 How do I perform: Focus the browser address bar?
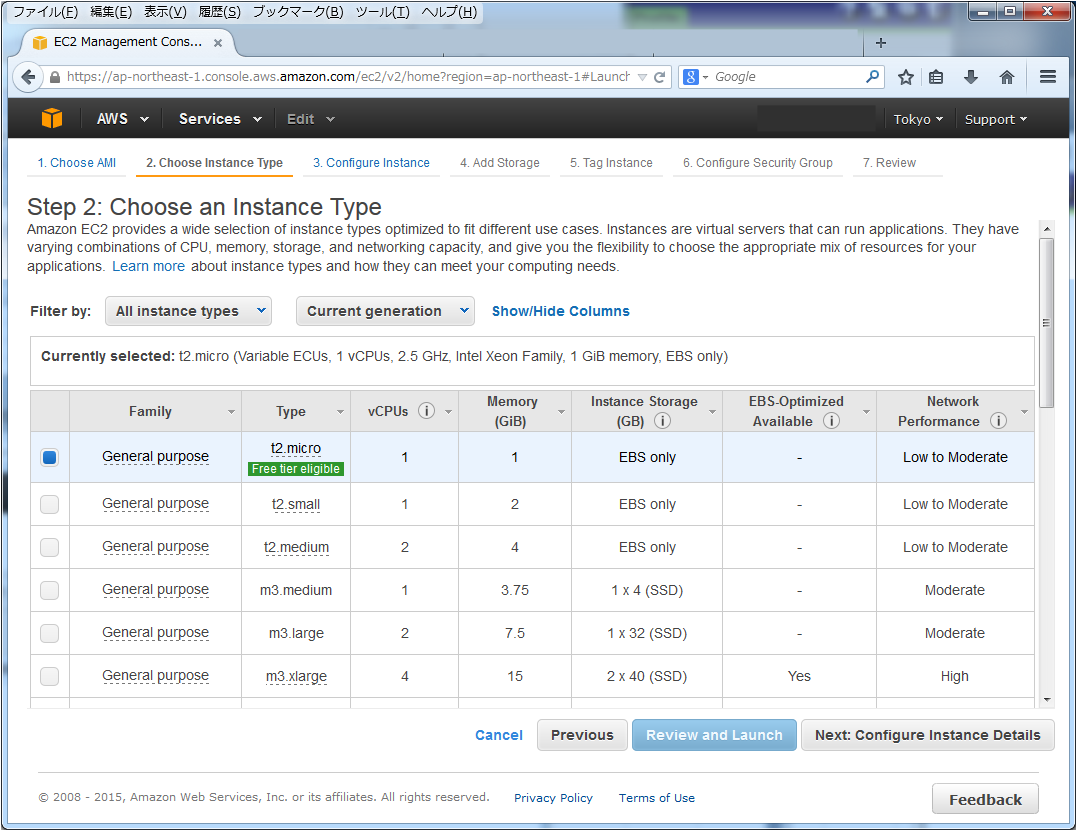[x=348, y=77]
